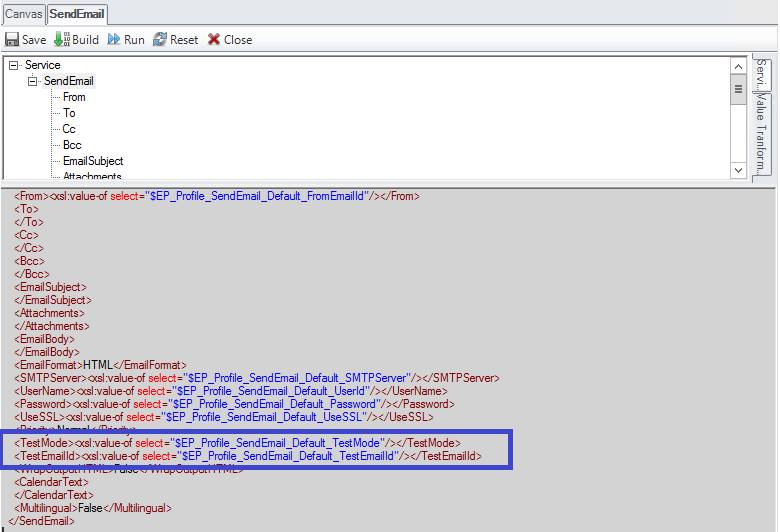780x532 pixels.
Task: Click the Save floppy disk icon
Action: (x=11, y=39)
